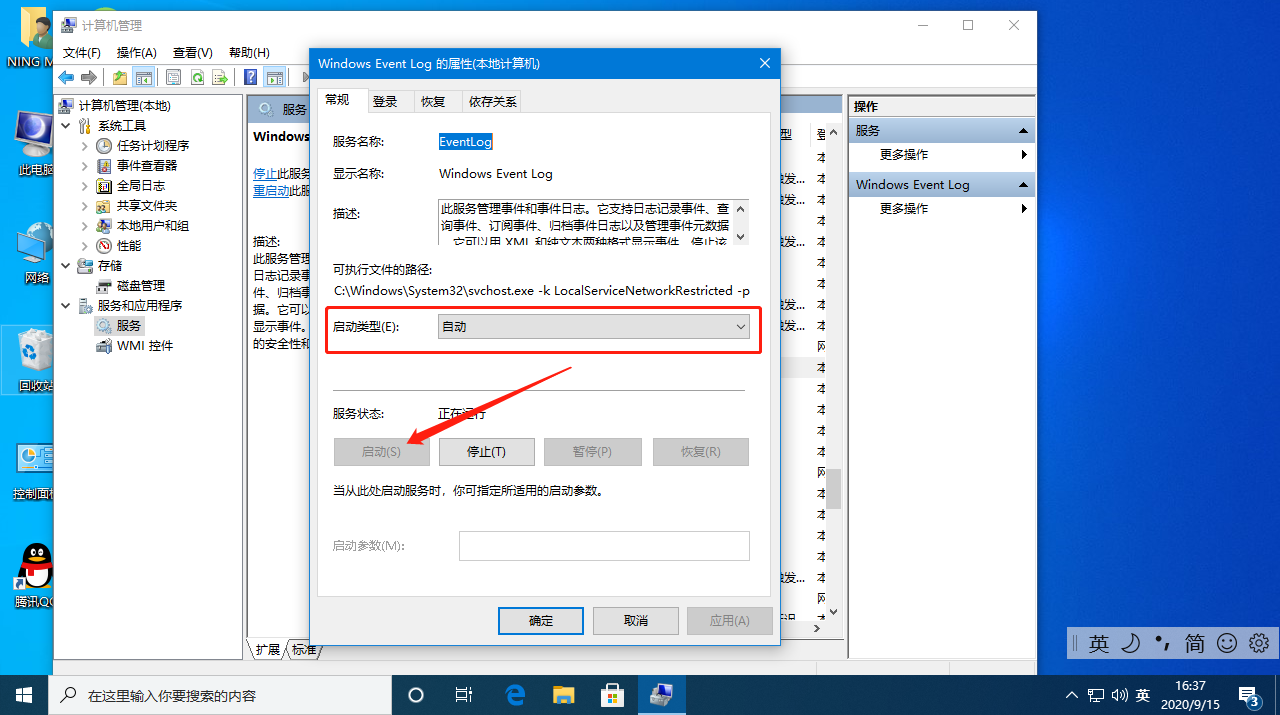
Task: Click the taskbar search box
Action: point(220,695)
